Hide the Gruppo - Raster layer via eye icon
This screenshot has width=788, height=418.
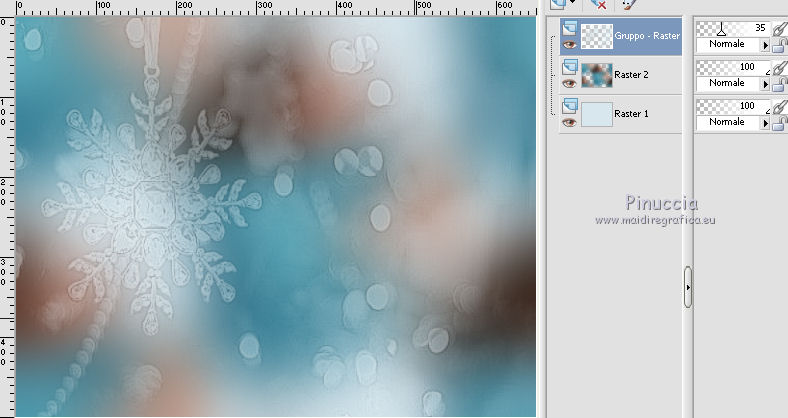pyautogui.click(x=569, y=45)
